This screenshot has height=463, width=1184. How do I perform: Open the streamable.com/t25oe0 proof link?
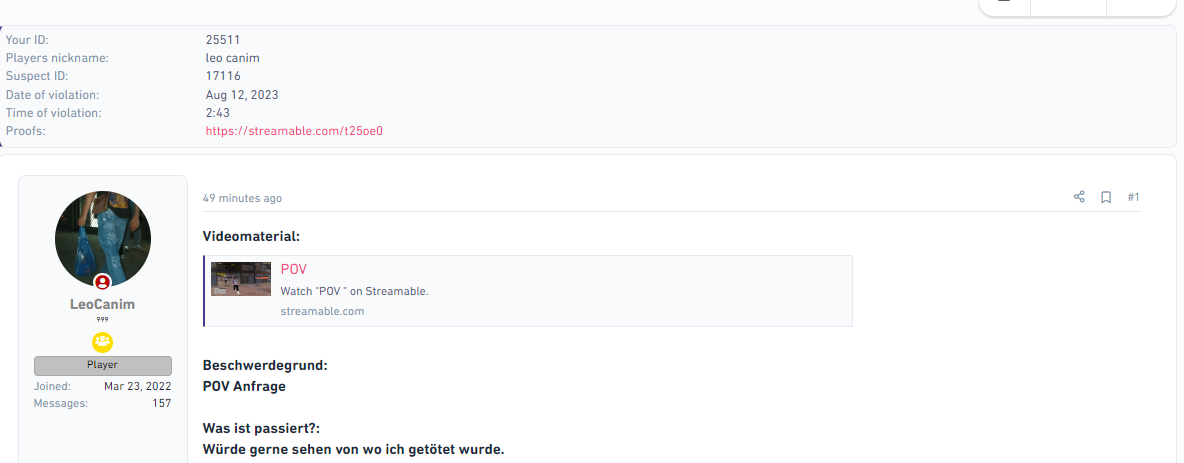click(294, 131)
